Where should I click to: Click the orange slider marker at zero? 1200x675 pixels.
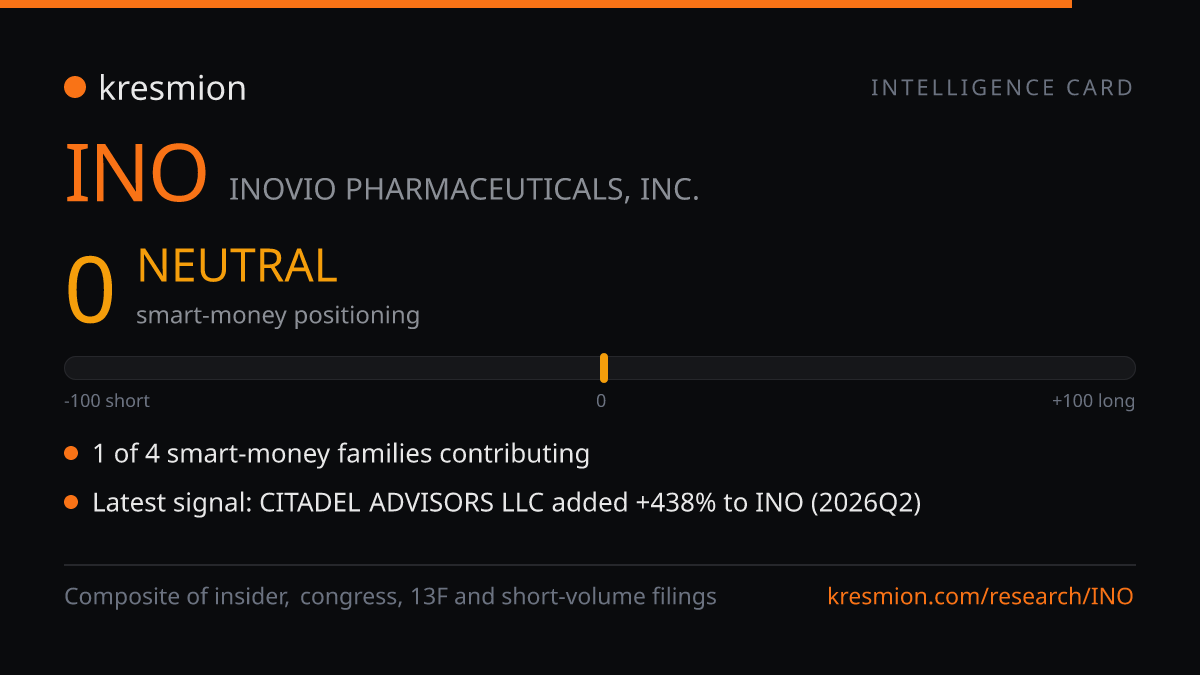604,367
